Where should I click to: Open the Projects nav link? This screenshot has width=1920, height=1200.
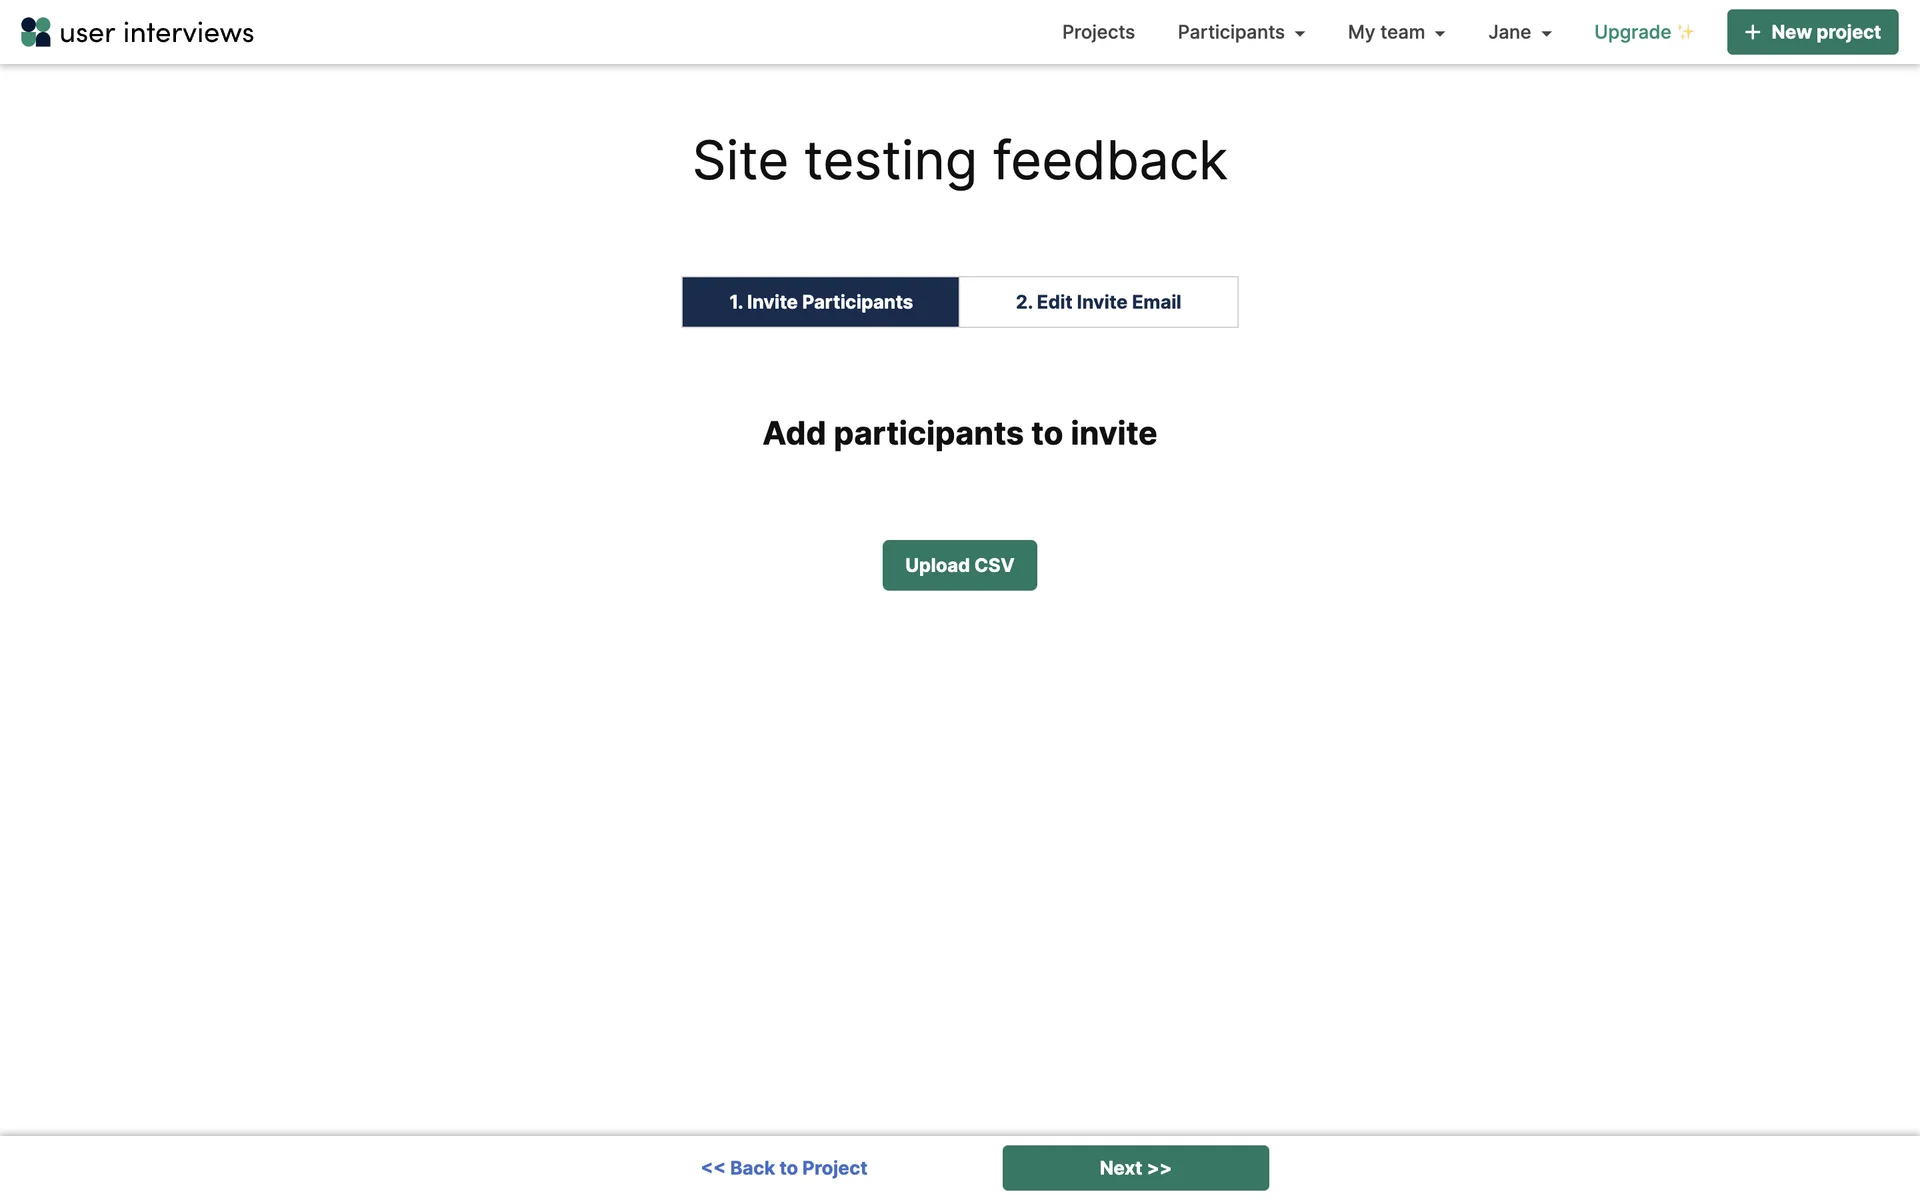point(1098,32)
